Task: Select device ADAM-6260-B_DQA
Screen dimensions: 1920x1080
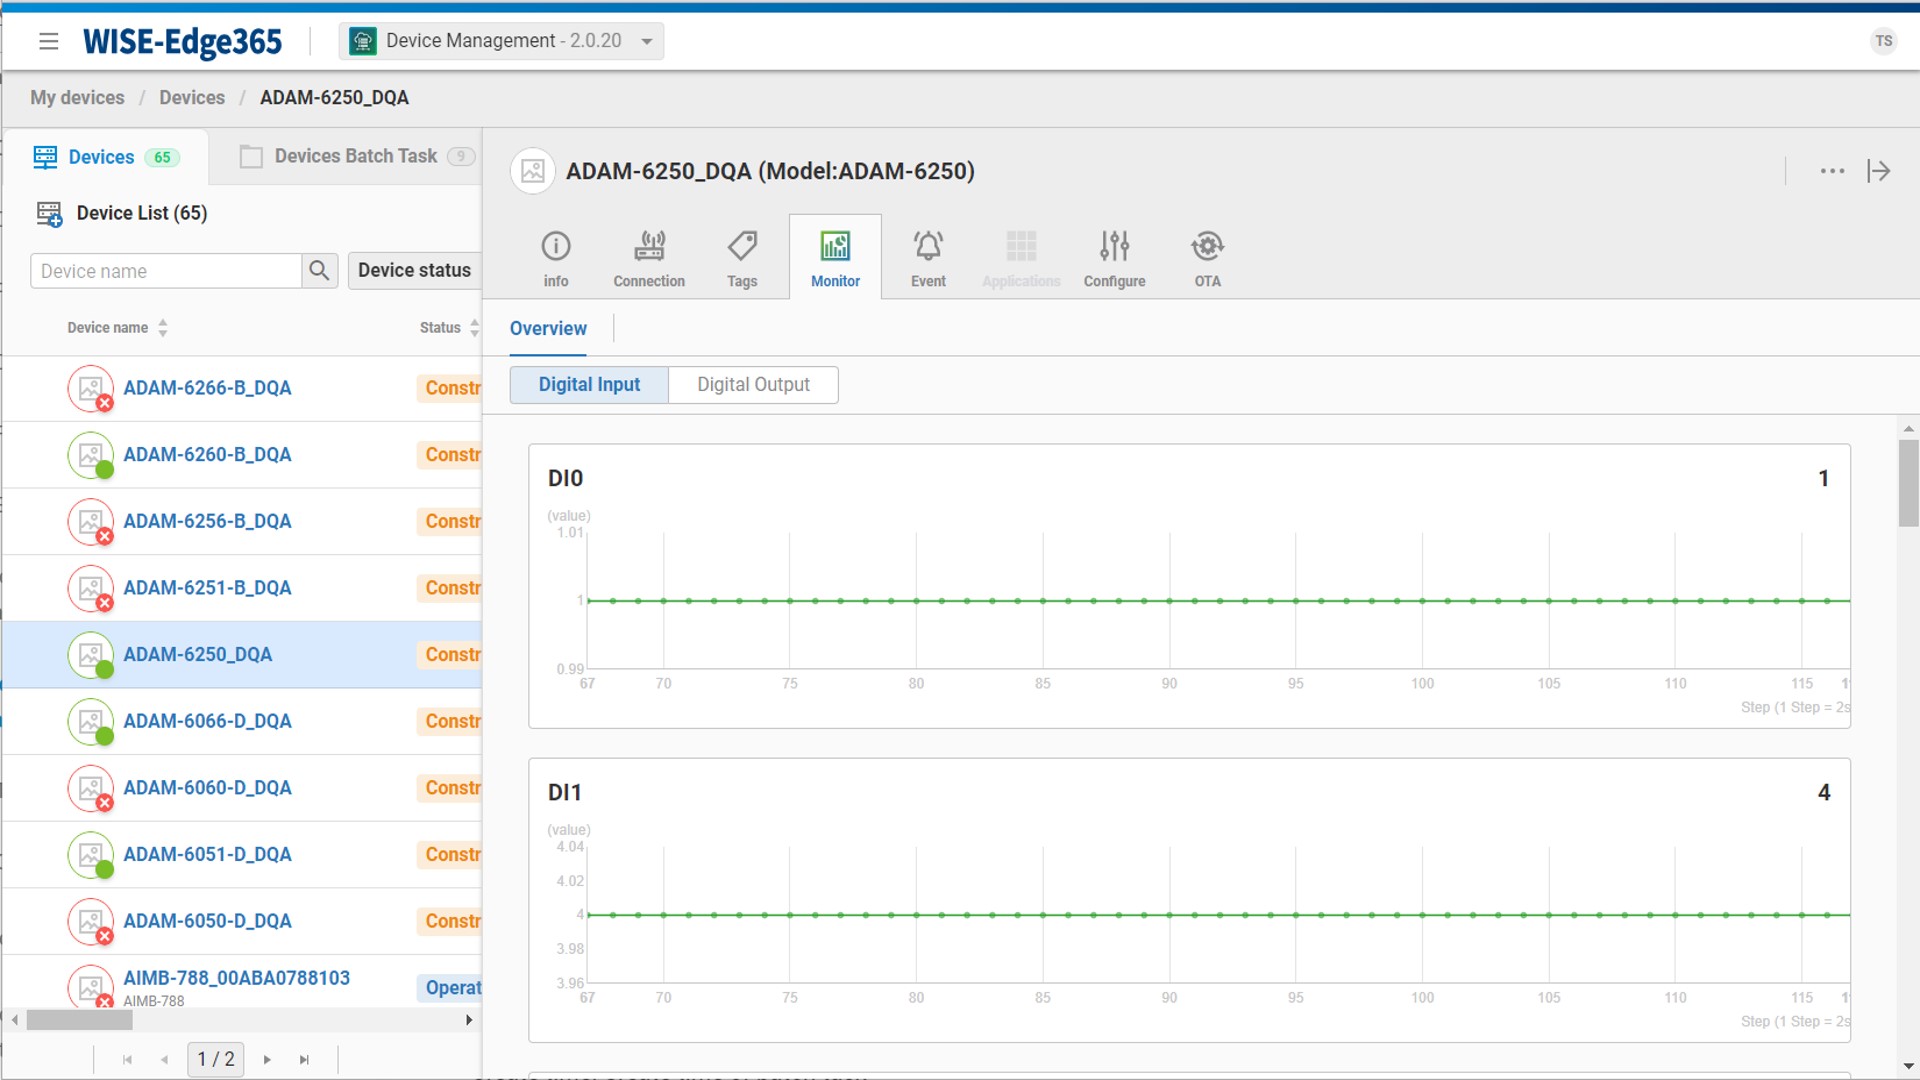Action: tap(207, 455)
